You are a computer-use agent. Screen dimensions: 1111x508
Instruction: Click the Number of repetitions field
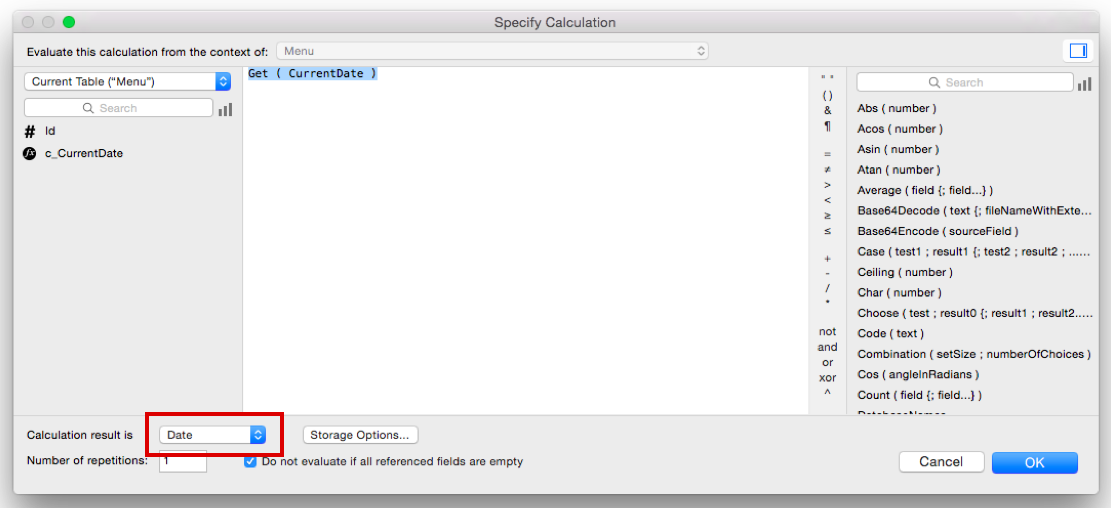(x=183, y=461)
